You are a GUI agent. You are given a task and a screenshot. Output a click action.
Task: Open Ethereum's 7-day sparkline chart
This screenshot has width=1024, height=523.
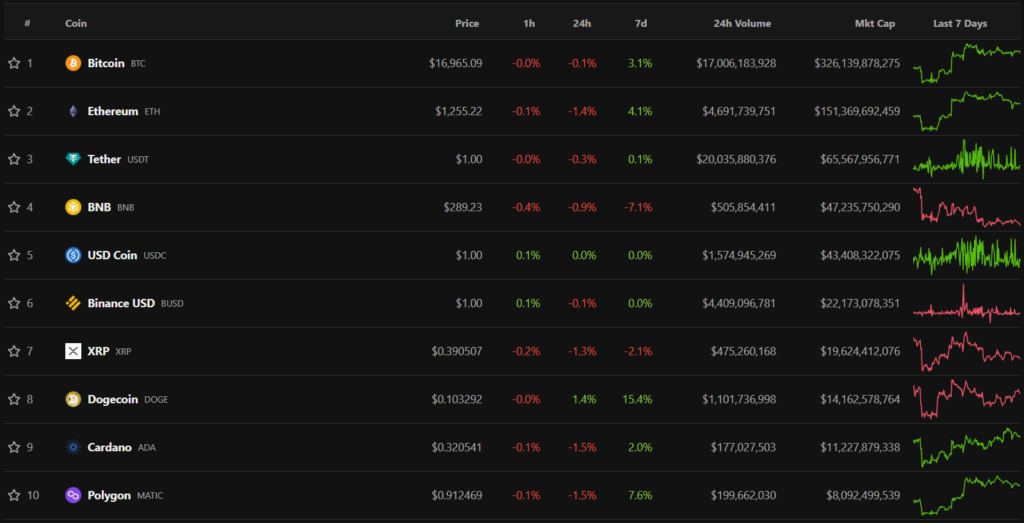[x=967, y=112]
